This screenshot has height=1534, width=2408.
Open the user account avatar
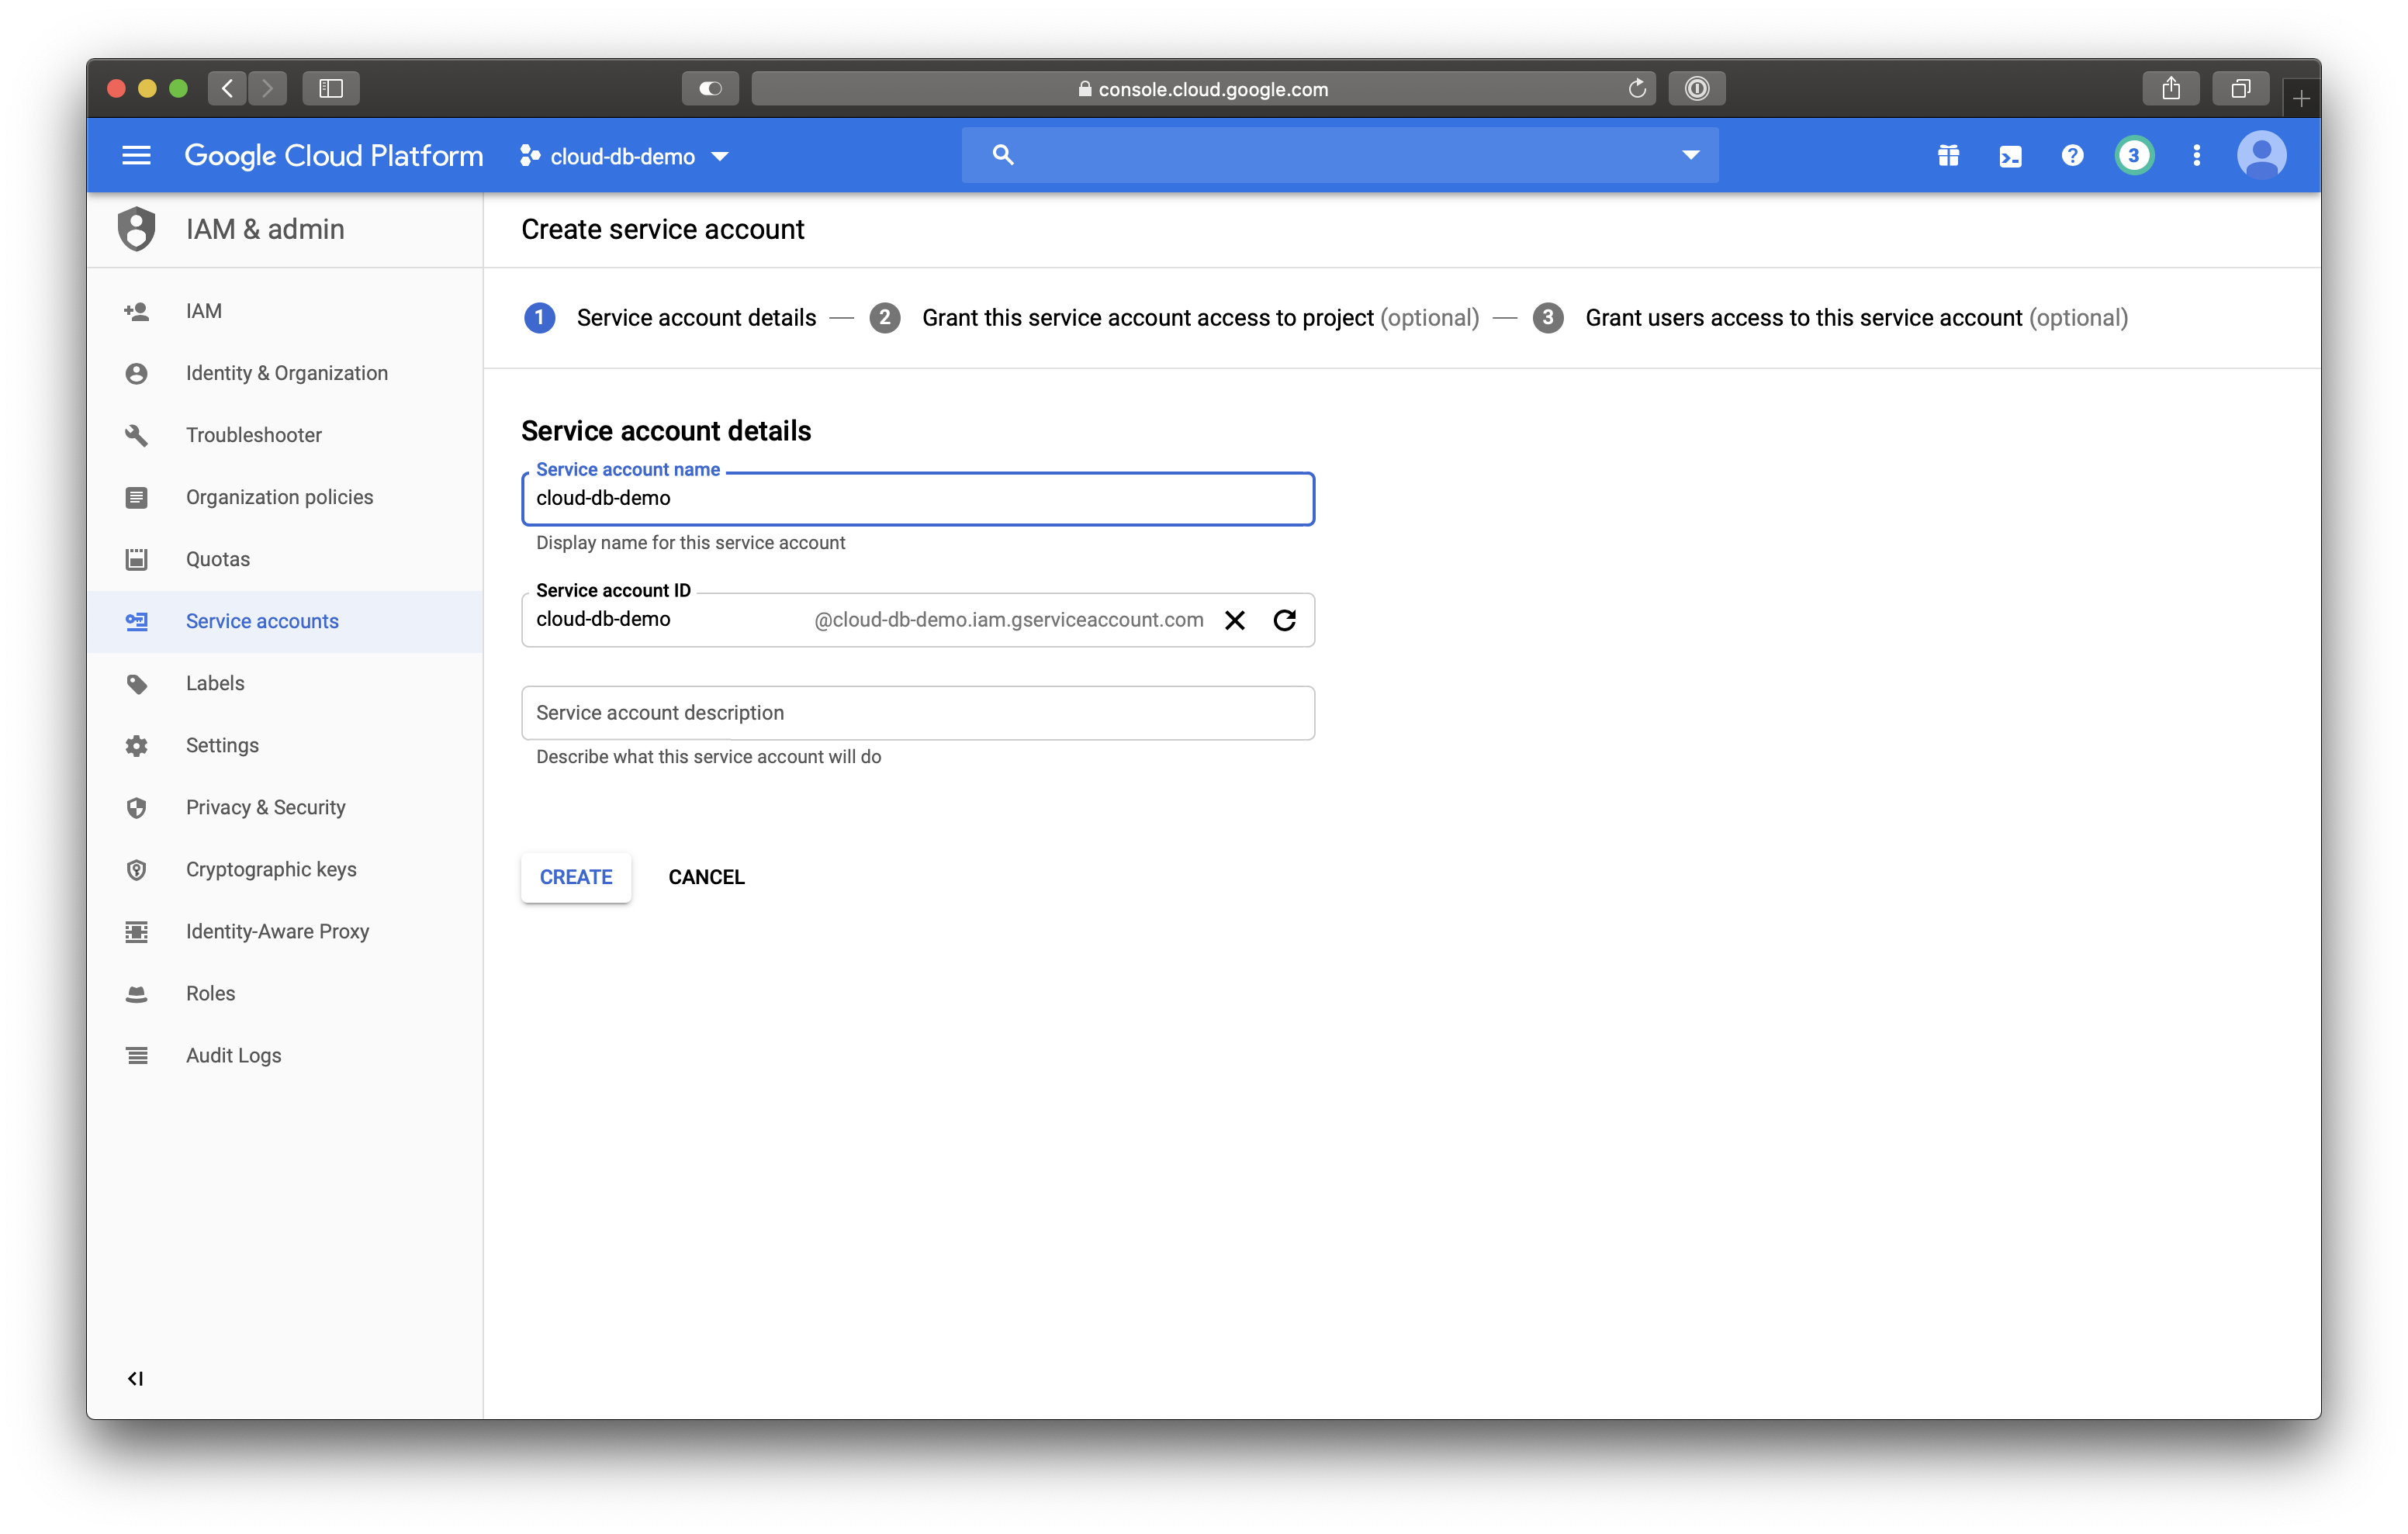[2261, 156]
